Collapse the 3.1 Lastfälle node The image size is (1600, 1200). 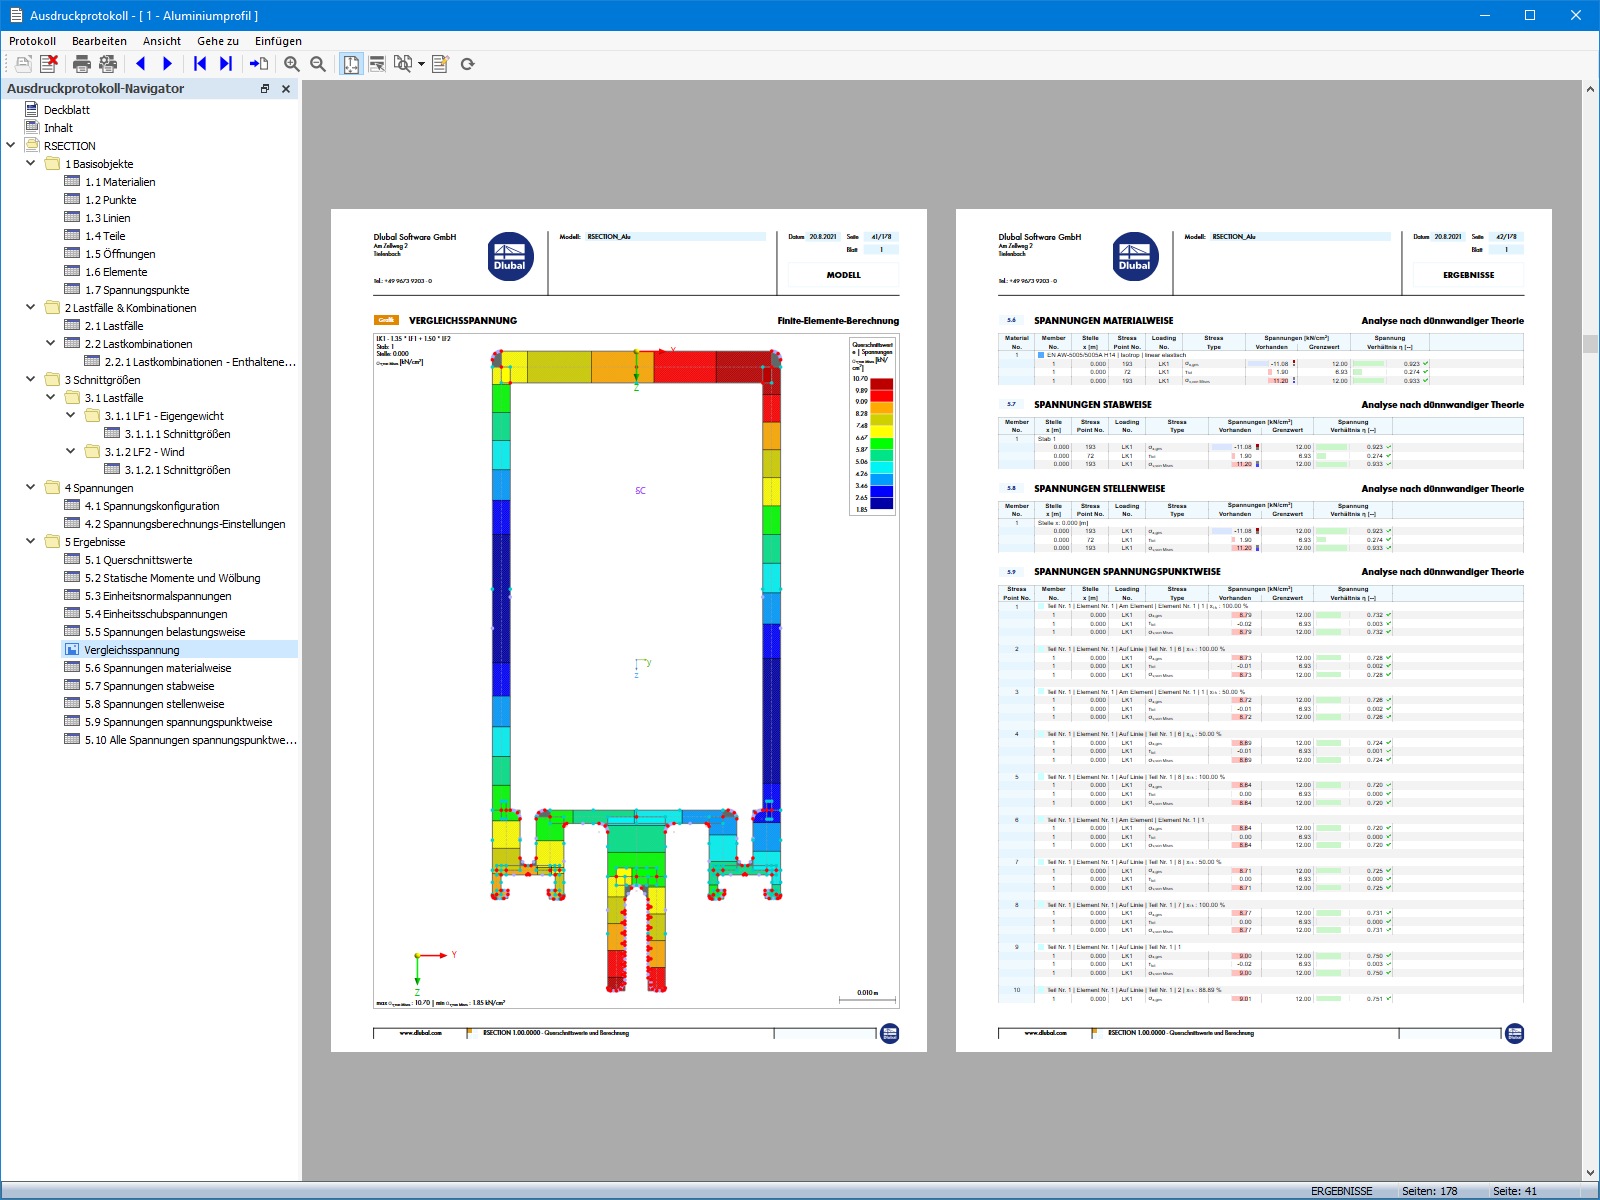(x=51, y=397)
